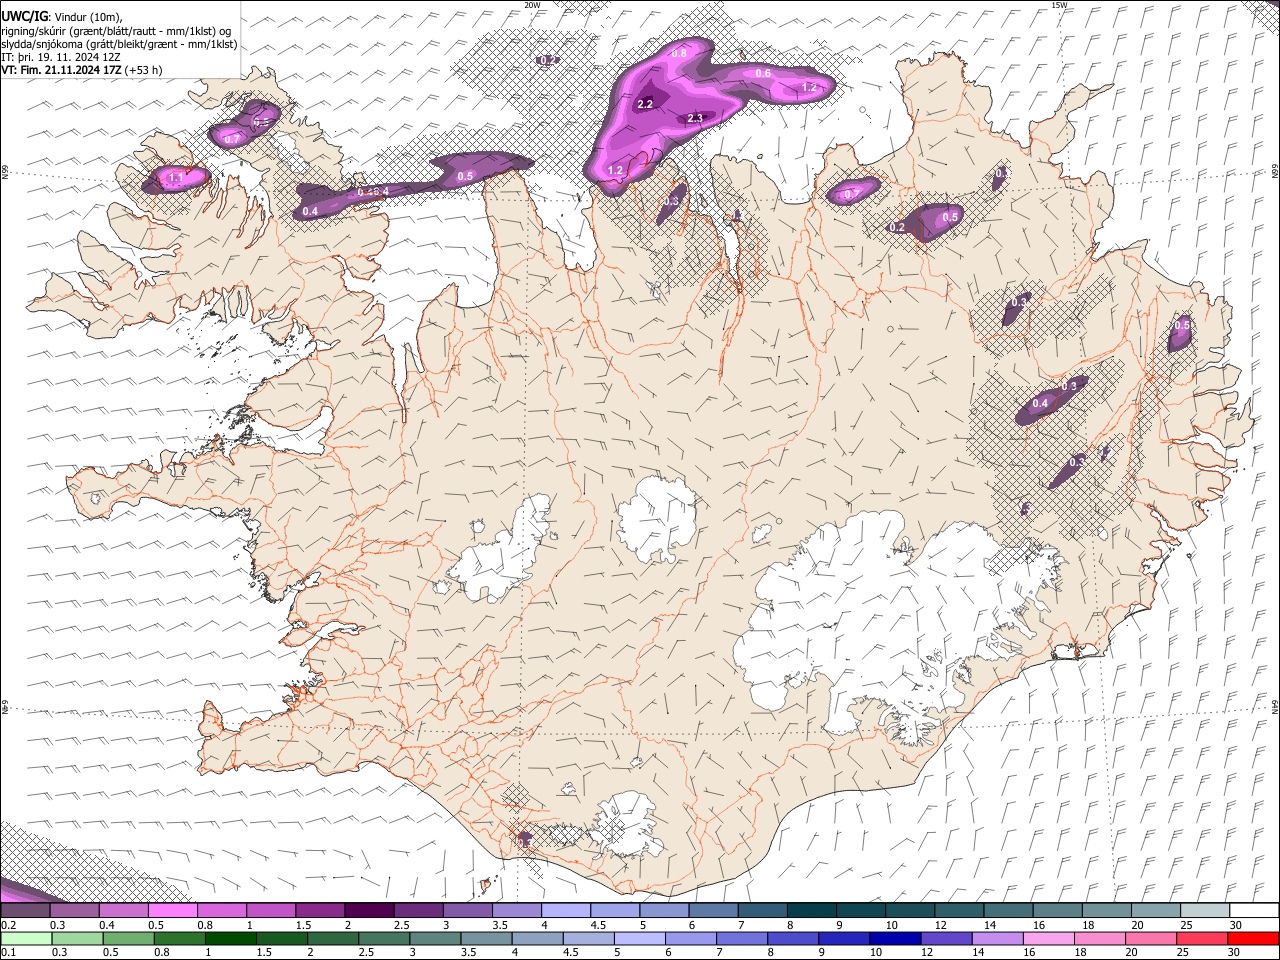
Task: Click the palest green 0.1 swatch in rain legend
Action: (25, 939)
